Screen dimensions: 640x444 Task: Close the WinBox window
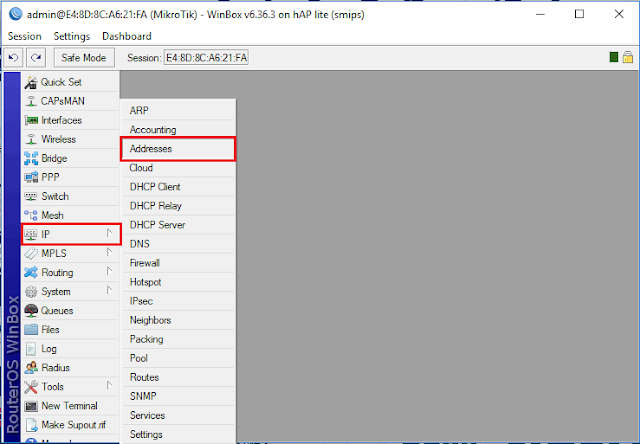619,14
